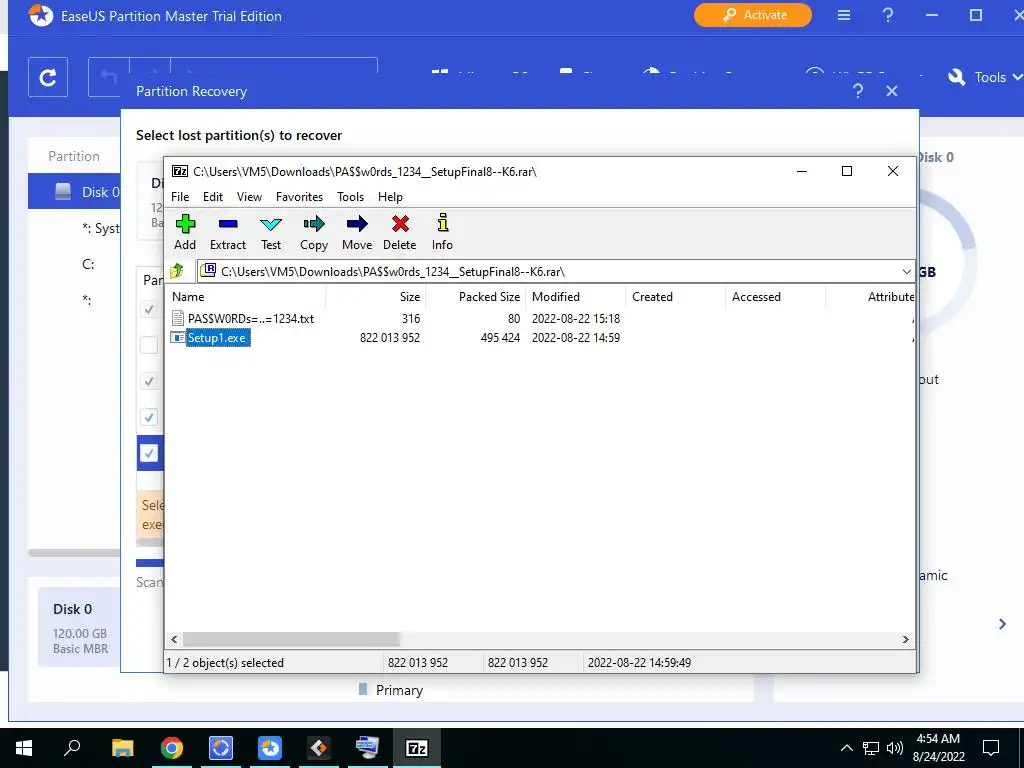1024x768 pixels.
Task: Open the network tray icon
Action: point(871,748)
